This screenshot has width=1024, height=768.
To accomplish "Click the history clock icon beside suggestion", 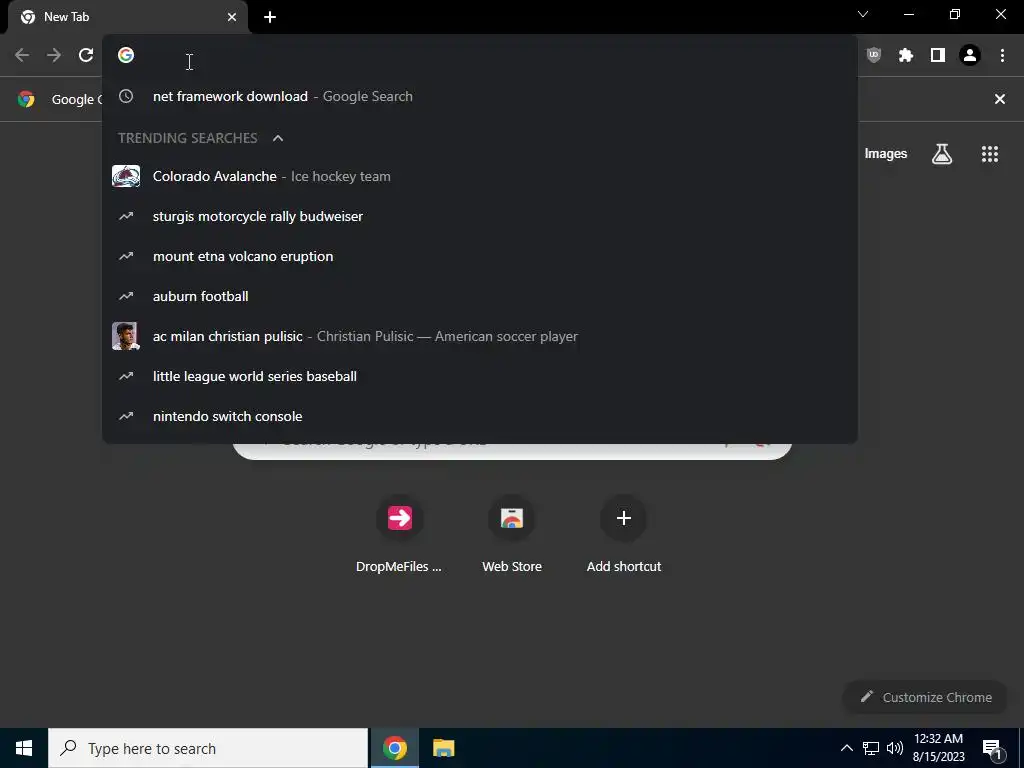I will (125, 96).
